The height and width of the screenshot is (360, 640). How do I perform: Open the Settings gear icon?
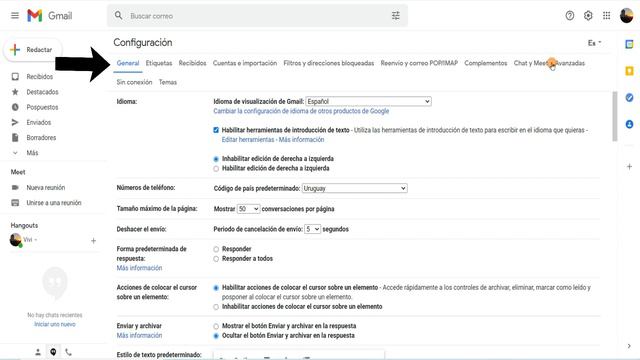[588, 16]
